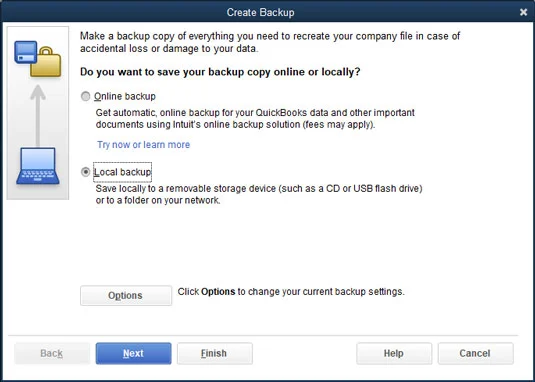
Task: Click the 'Do you want to save your backup copy' heading
Action: pyautogui.click(x=220, y=72)
